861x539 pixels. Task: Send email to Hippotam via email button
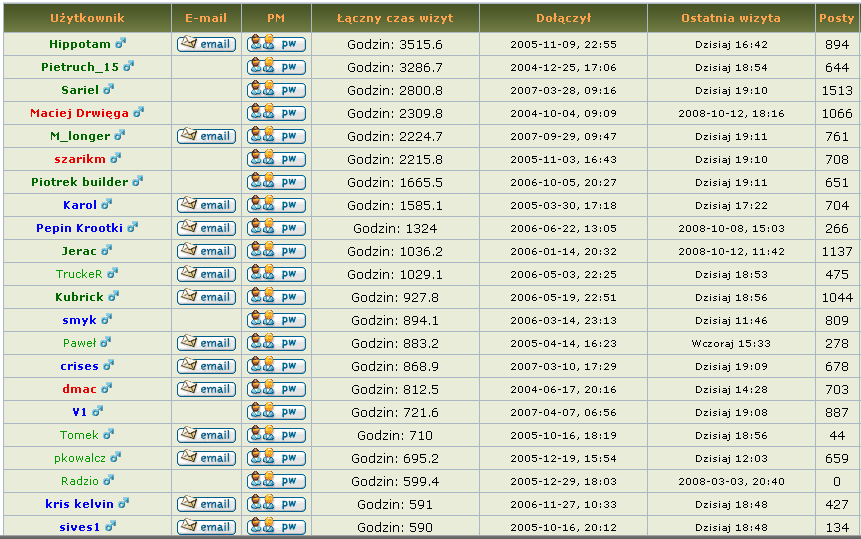[206, 44]
